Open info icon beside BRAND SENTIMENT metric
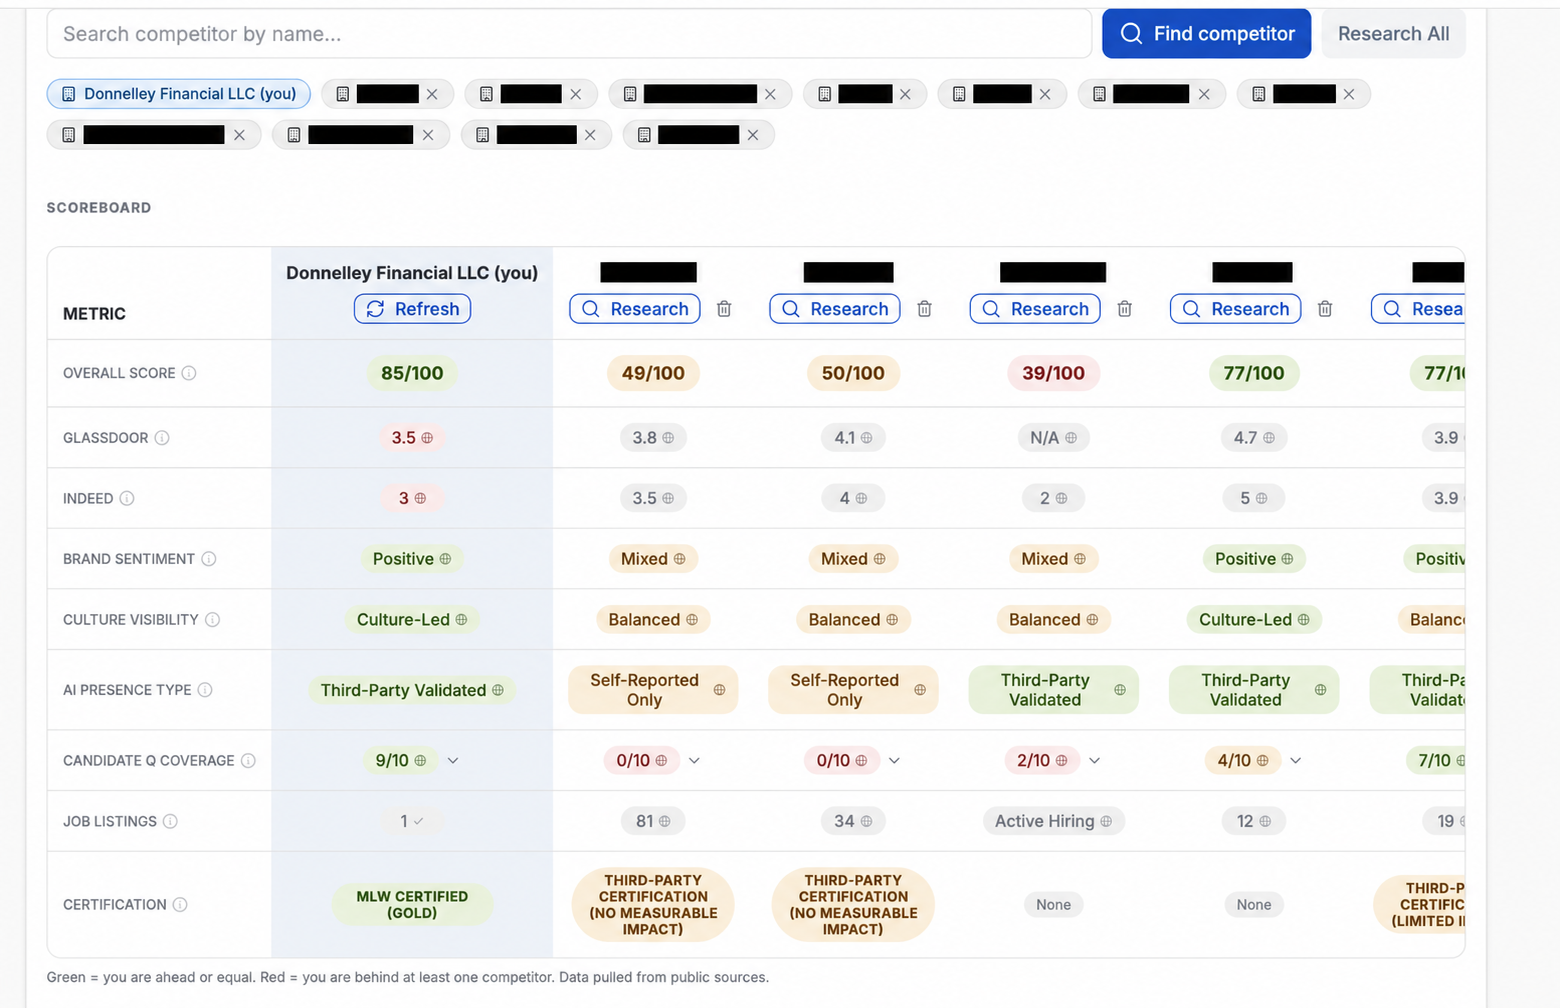The image size is (1560, 1008). (x=209, y=559)
